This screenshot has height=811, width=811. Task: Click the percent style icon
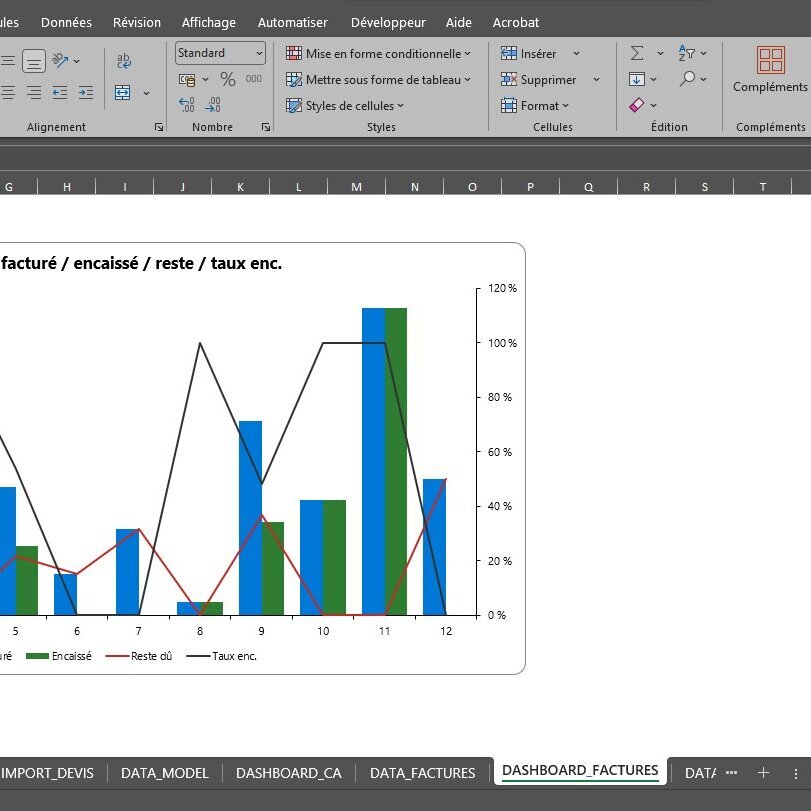228,79
